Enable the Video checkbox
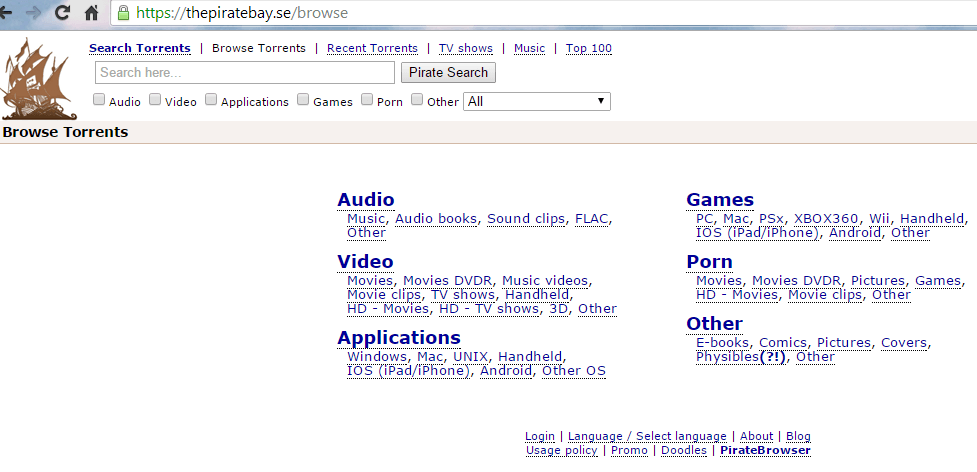The width and height of the screenshot is (977, 472). [155, 99]
